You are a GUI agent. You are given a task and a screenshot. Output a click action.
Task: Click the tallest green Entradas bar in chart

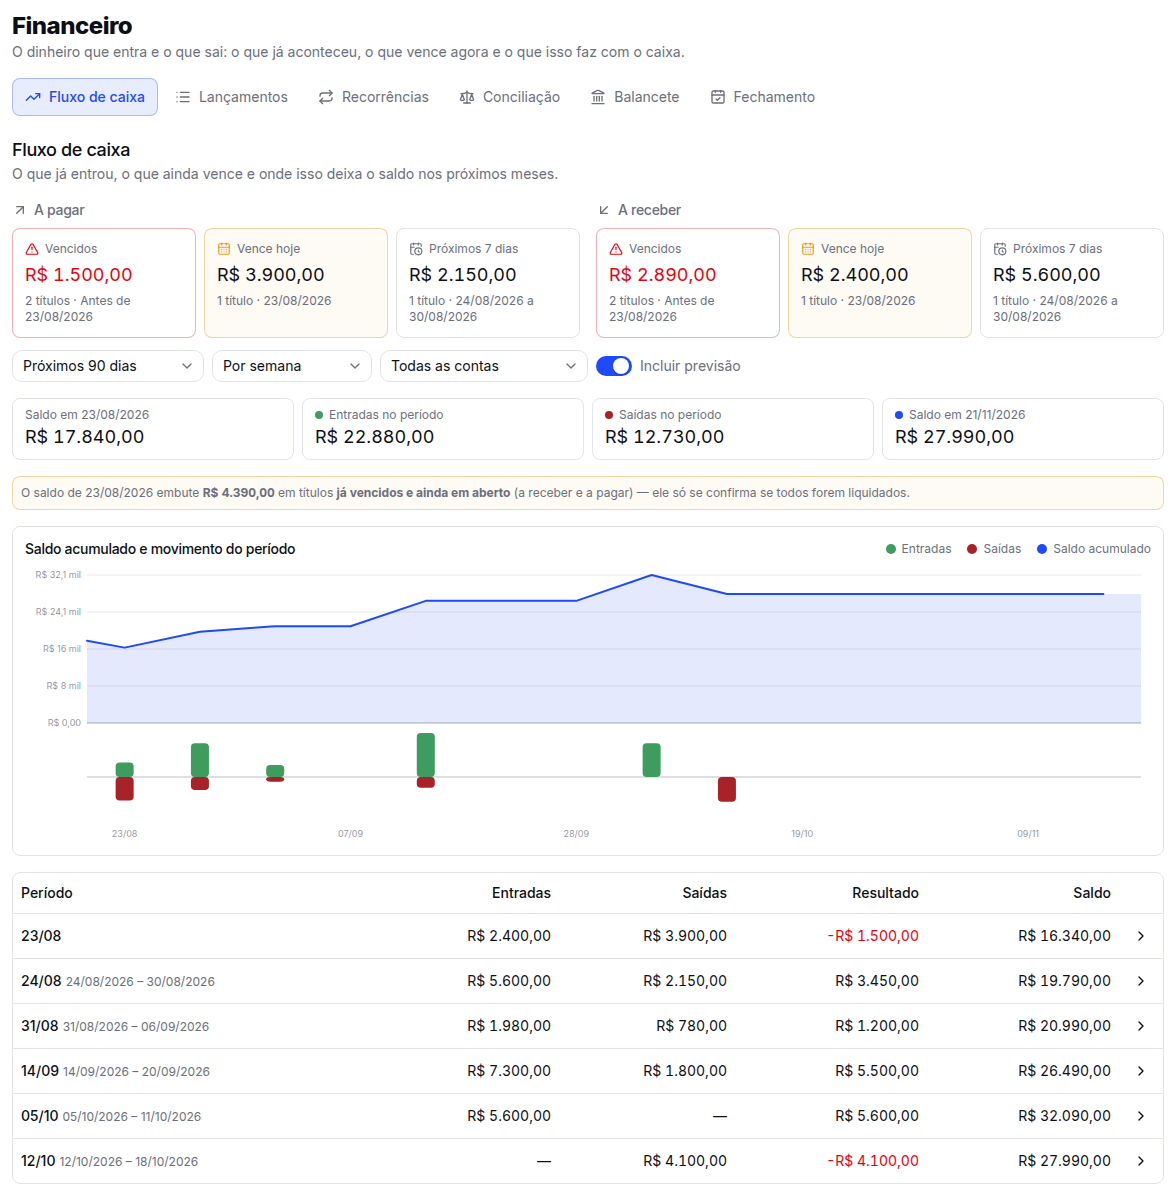tap(426, 755)
